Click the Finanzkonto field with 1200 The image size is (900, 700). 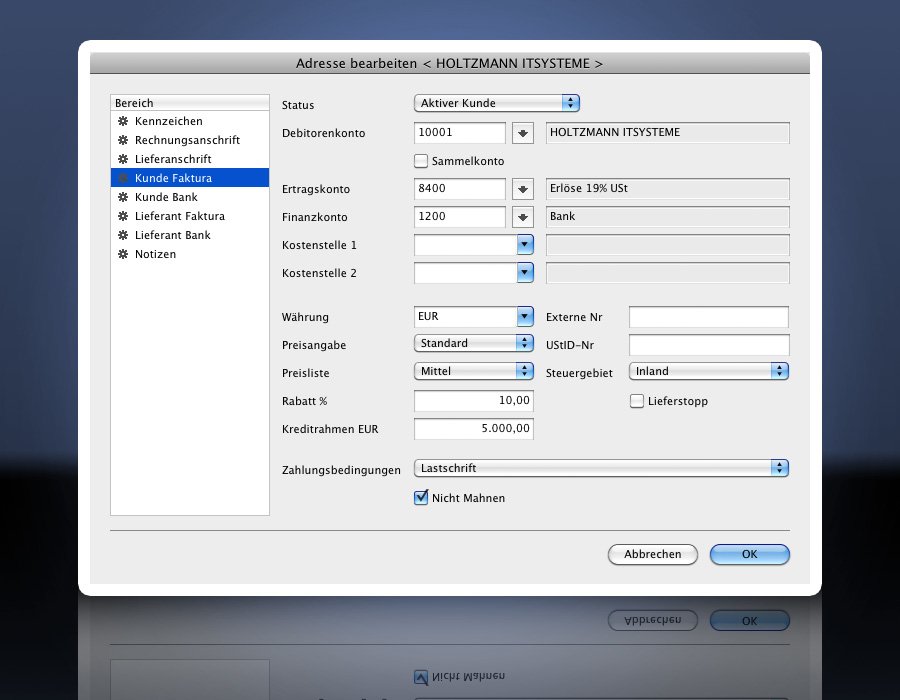pos(460,217)
